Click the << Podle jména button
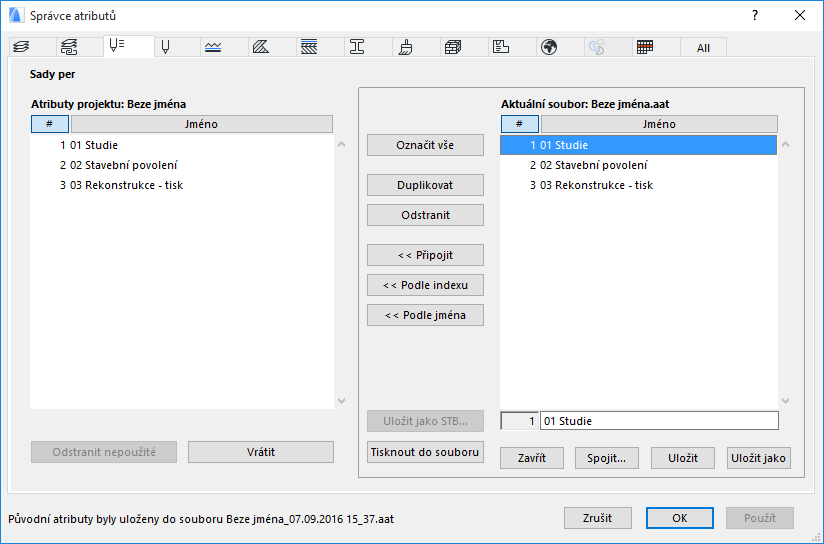The image size is (824, 544). pos(425,315)
